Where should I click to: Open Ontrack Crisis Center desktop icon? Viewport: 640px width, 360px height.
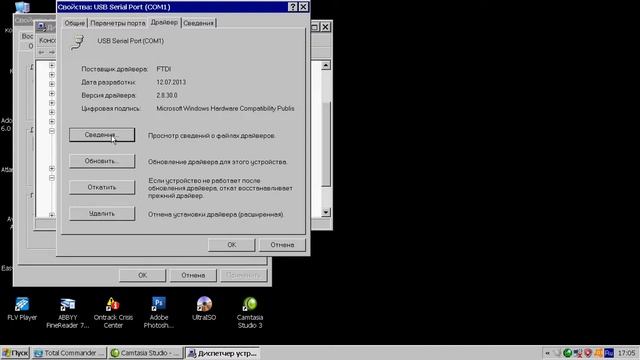point(113,313)
